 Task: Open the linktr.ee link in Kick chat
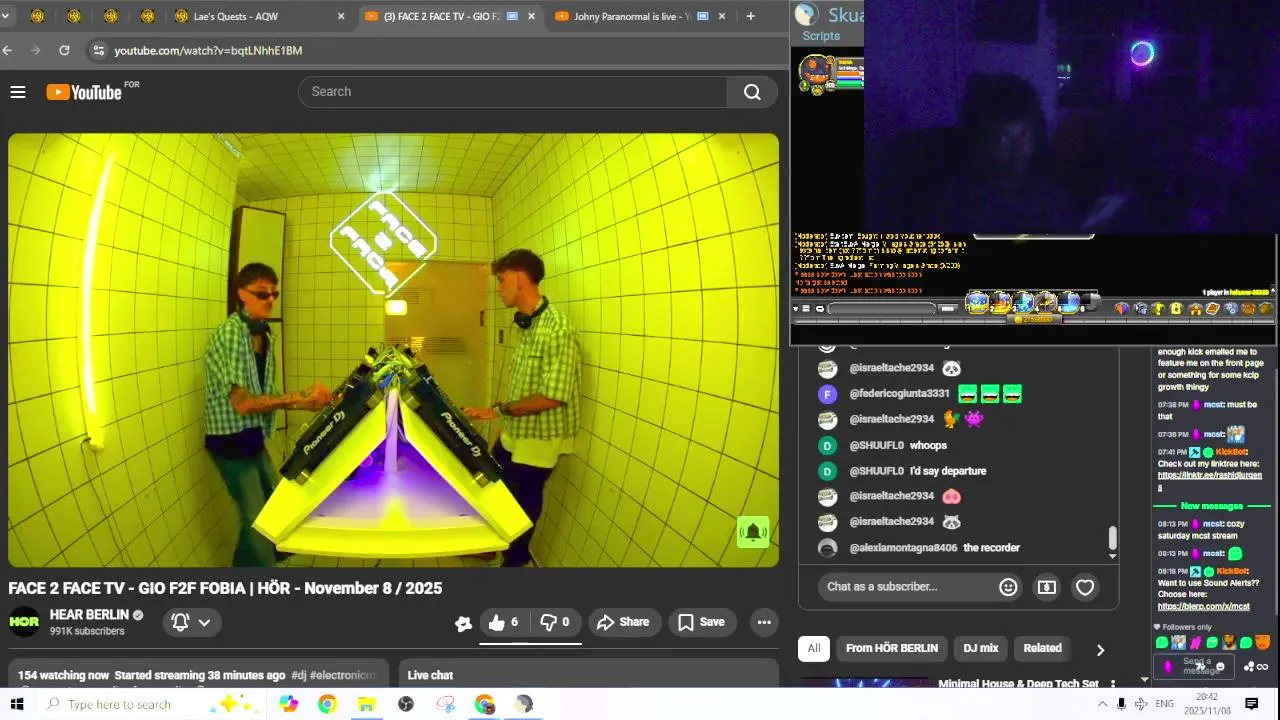point(1208,480)
